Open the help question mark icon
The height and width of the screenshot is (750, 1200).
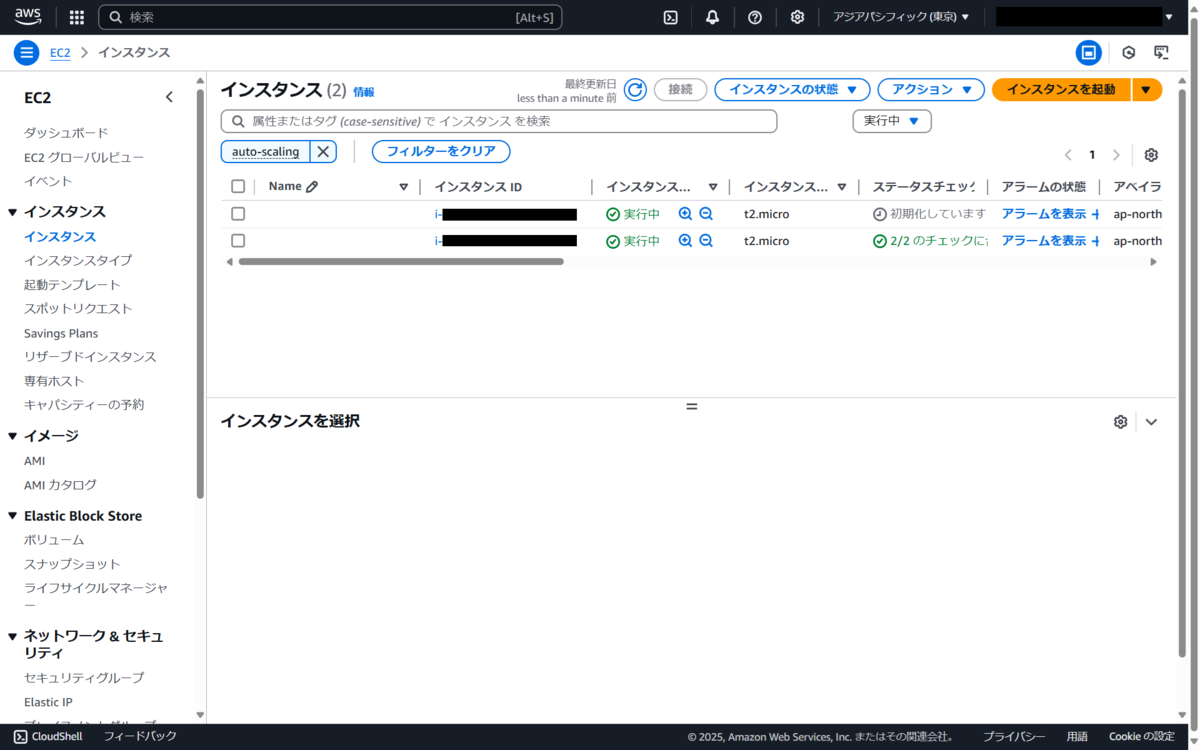click(x=755, y=17)
